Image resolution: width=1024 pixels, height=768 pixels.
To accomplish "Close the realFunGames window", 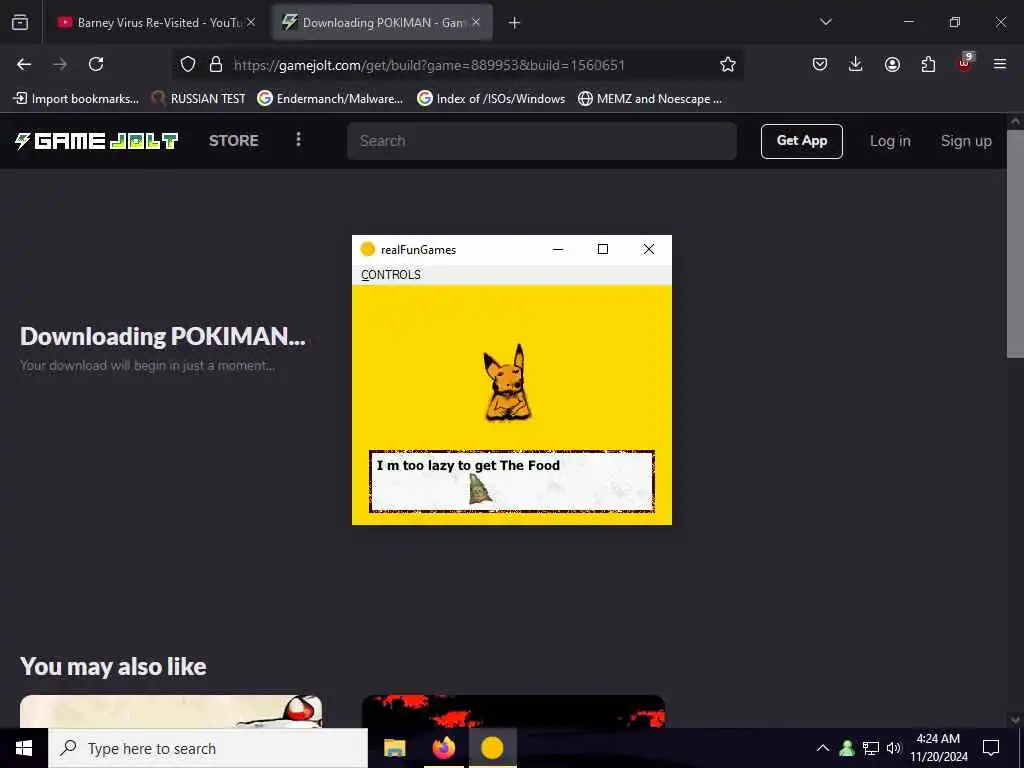I will tap(648, 249).
